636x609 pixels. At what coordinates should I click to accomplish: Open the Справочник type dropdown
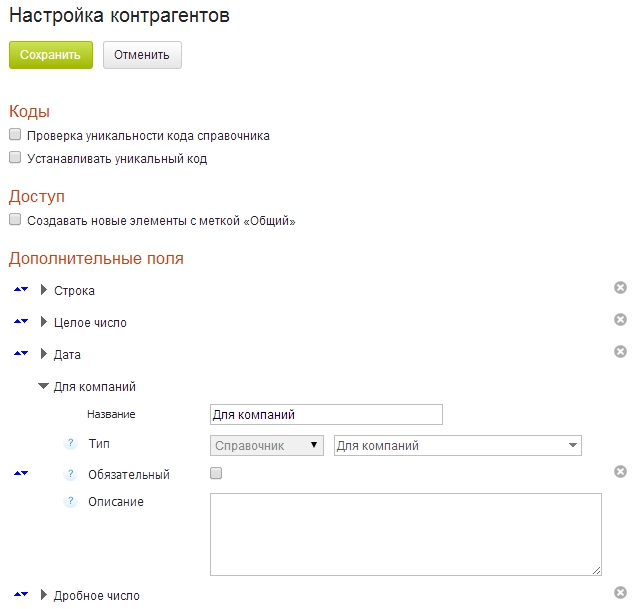tap(266, 445)
